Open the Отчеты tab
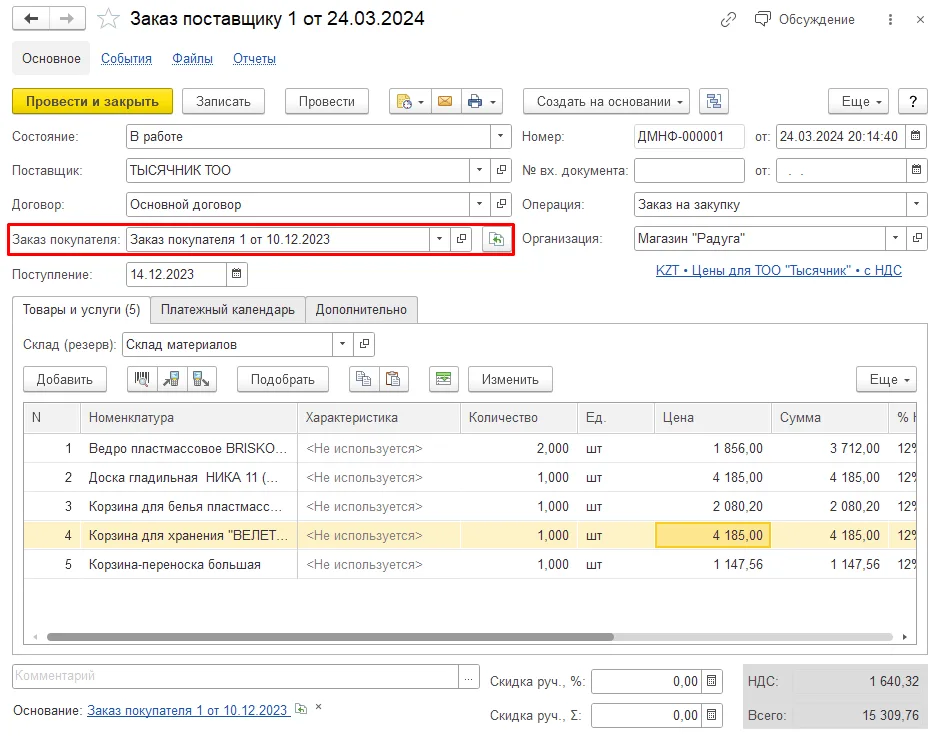This screenshot has height=736, width=936. tap(254, 58)
